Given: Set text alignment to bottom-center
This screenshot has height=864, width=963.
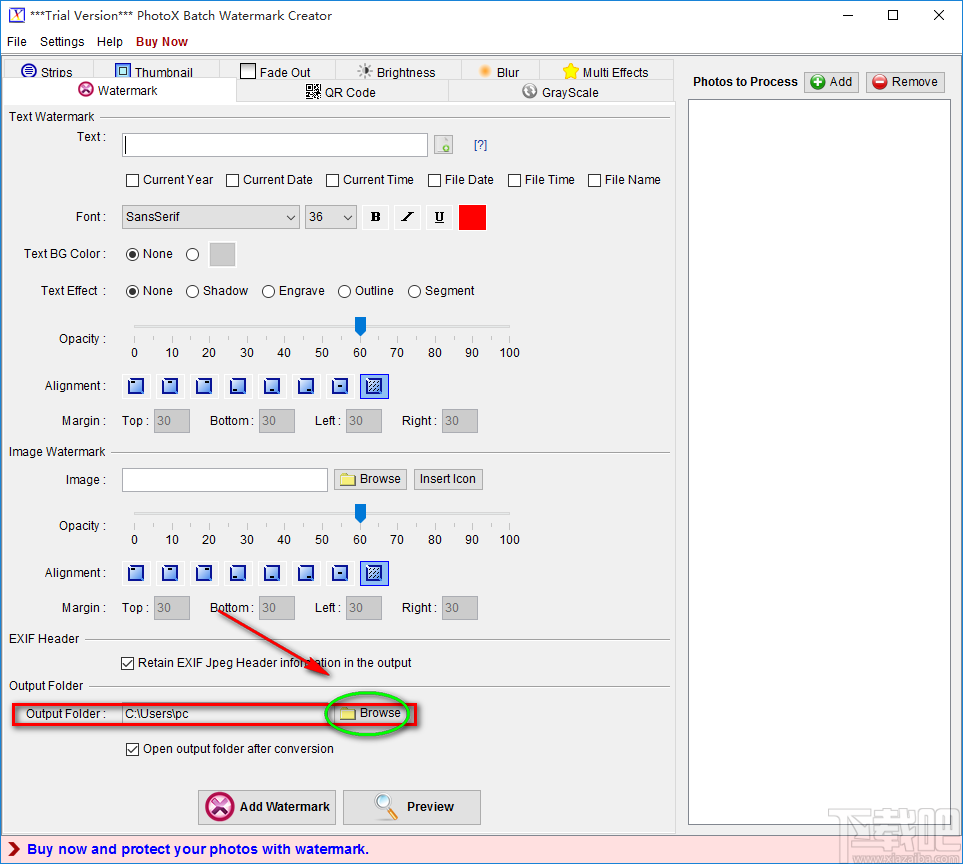Looking at the screenshot, I should [x=271, y=386].
